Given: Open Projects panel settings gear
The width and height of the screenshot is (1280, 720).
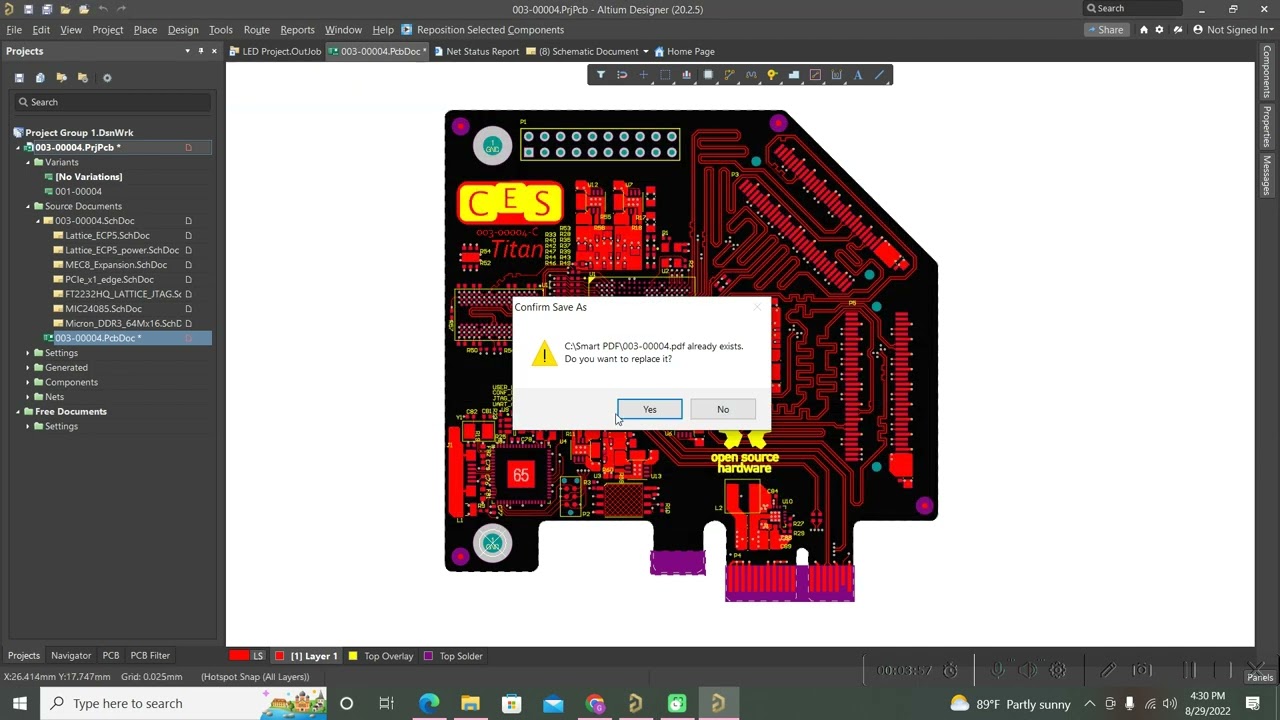Looking at the screenshot, I should tap(107, 78).
